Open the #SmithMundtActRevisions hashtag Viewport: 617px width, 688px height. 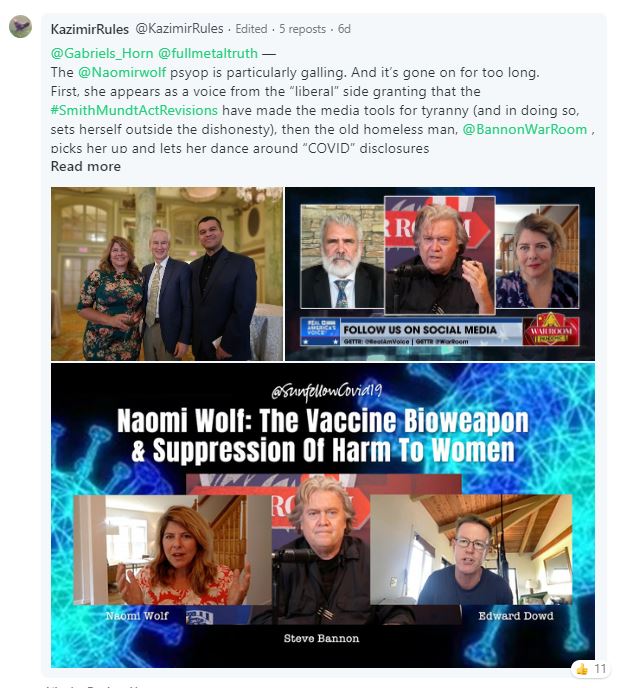[x=134, y=110]
